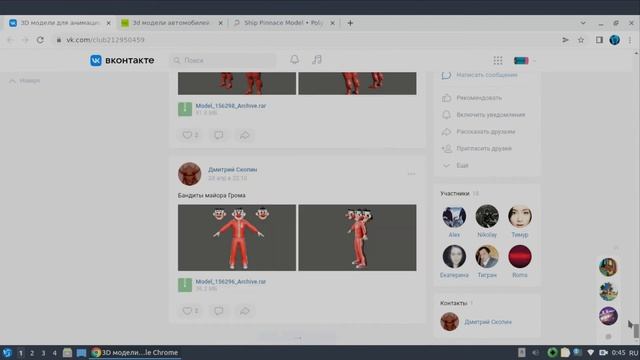Open member Nikolay's avatar
This screenshot has height=360, width=640.
487,216
